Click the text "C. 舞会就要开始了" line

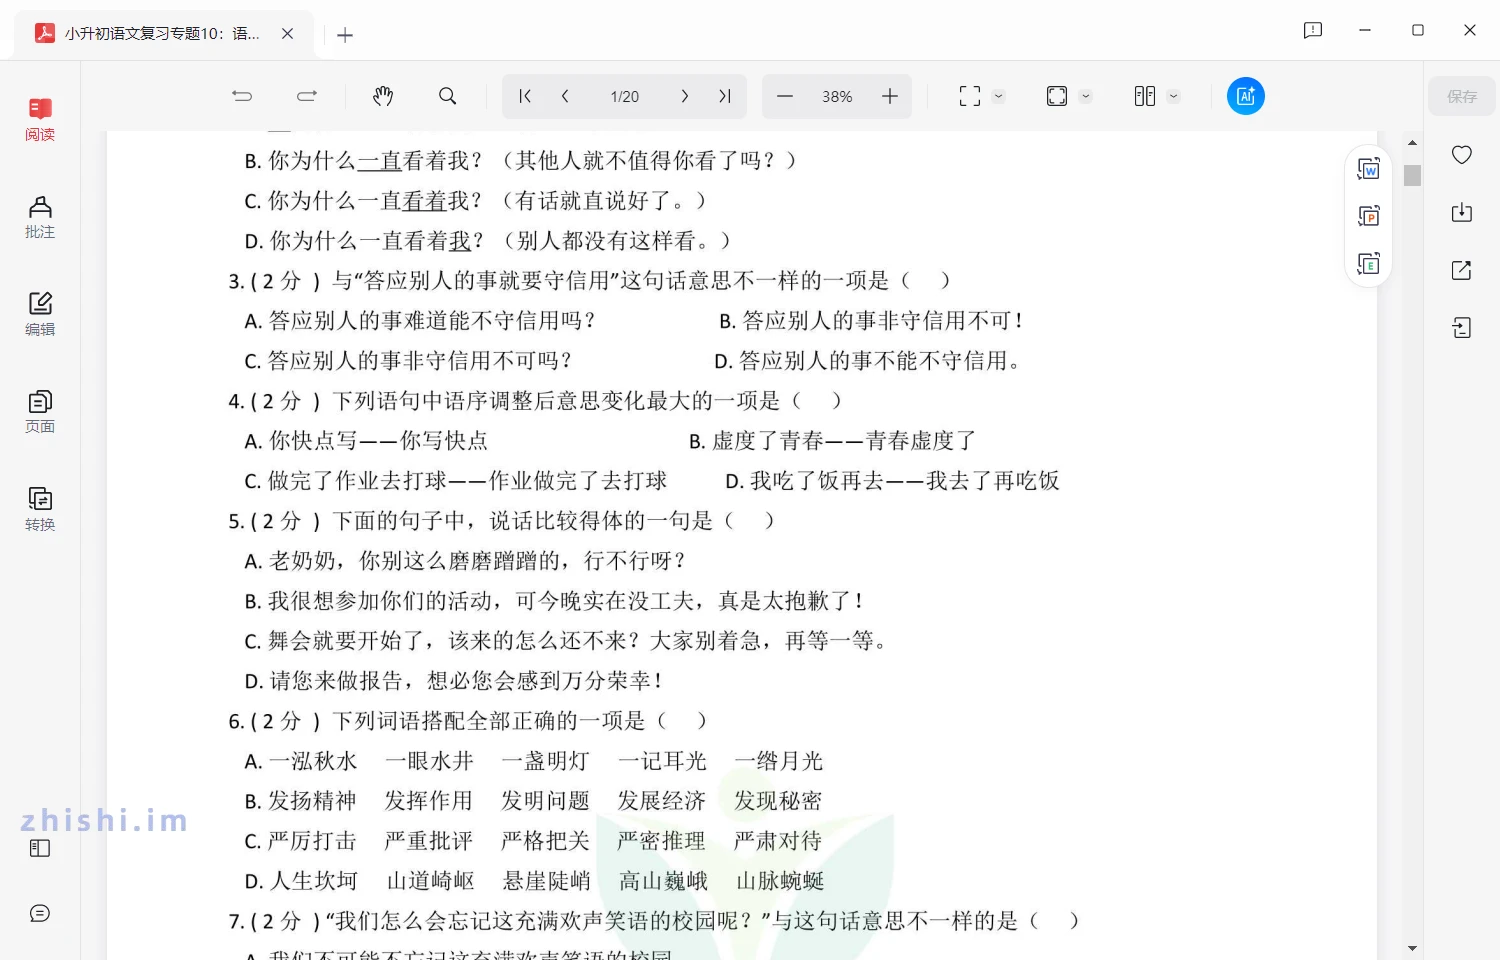pyautogui.click(x=566, y=641)
